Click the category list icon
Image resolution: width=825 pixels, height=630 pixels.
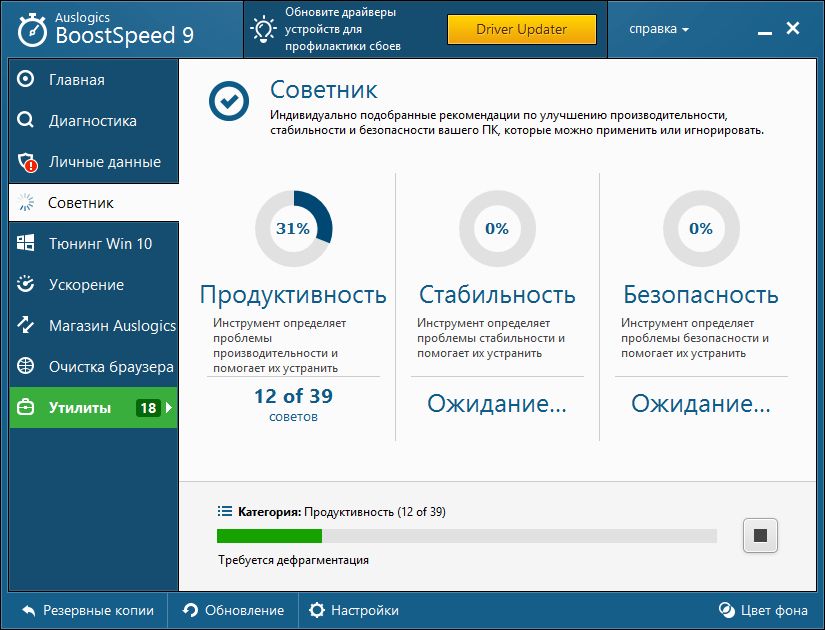(225, 511)
